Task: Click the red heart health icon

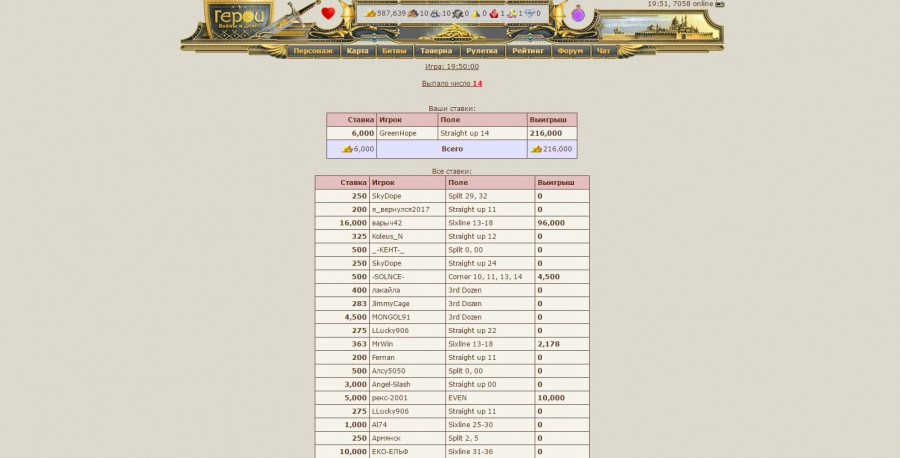Action: pos(328,13)
